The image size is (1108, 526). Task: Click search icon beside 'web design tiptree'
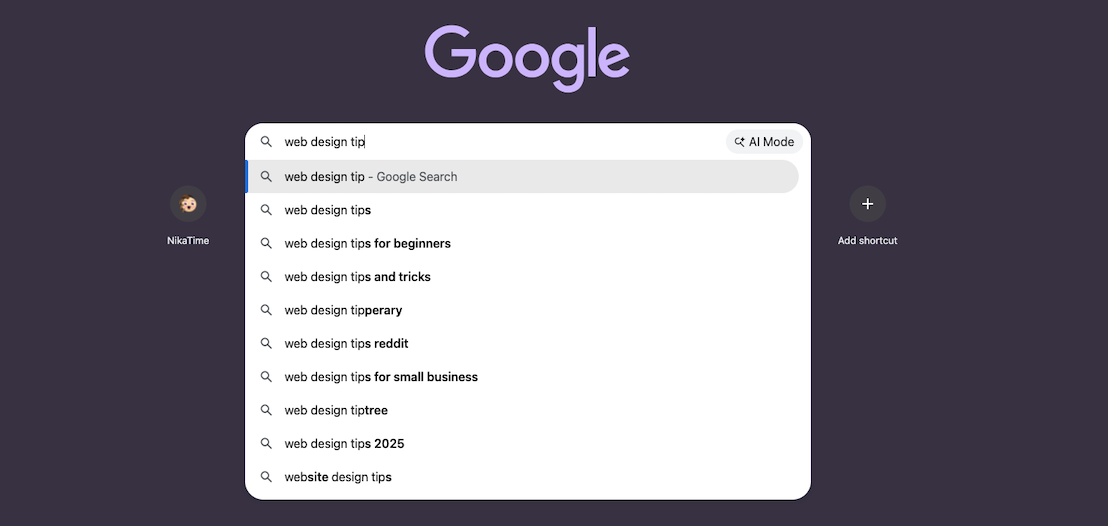coord(266,410)
